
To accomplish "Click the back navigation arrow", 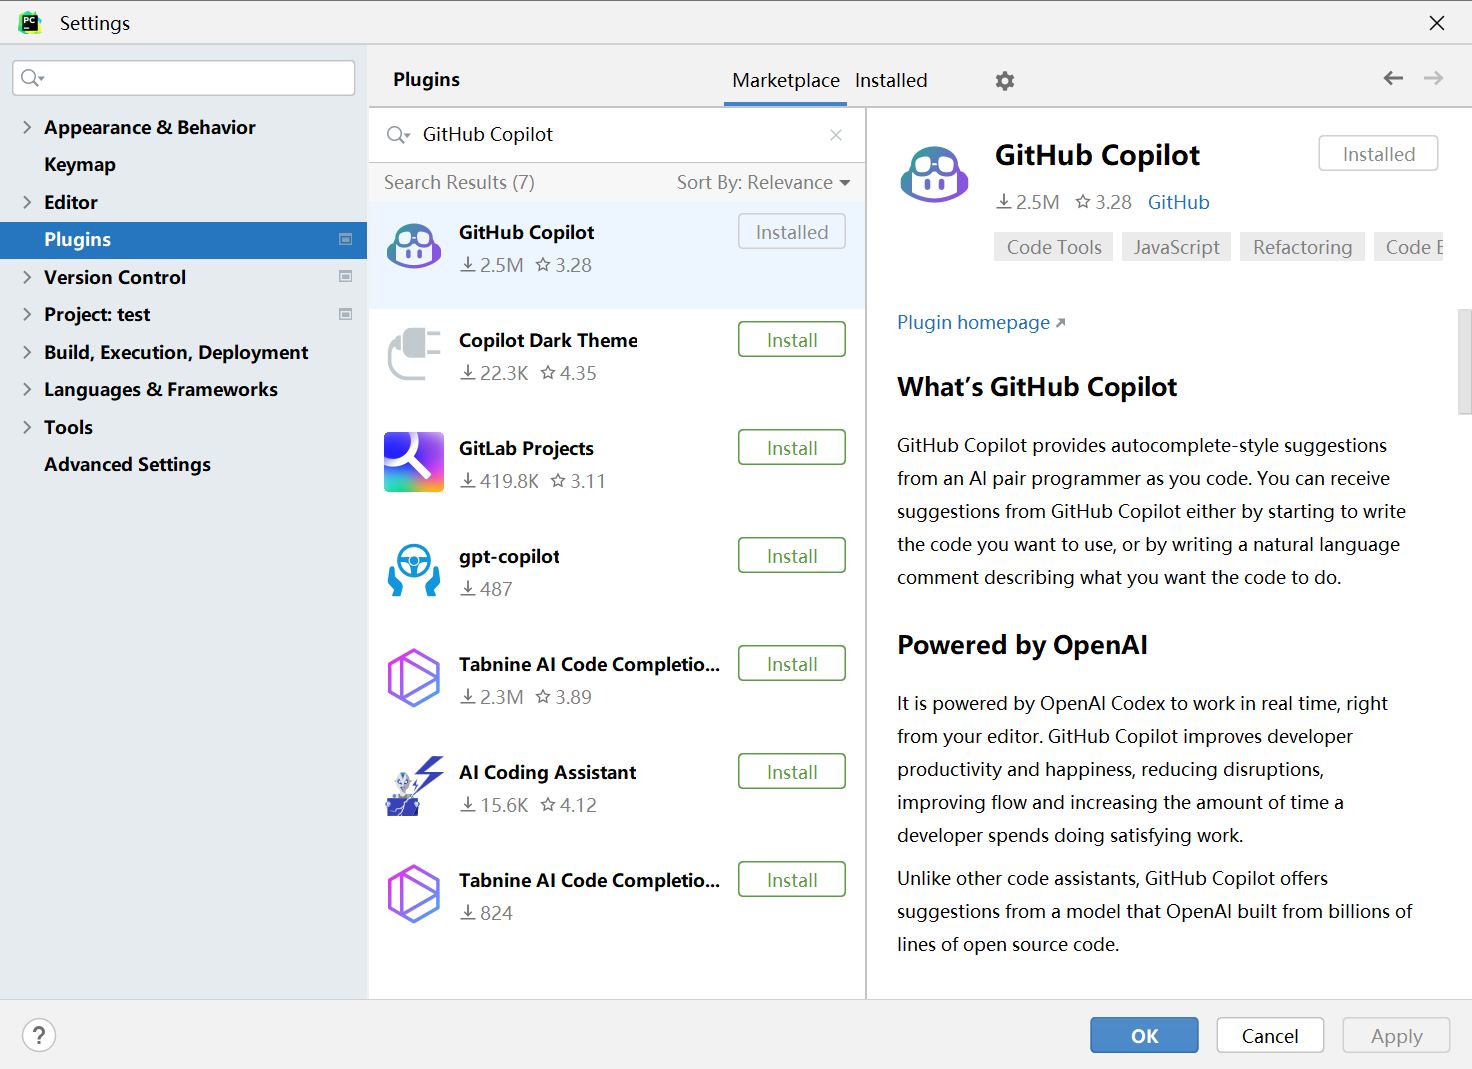I will (x=1393, y=78).
